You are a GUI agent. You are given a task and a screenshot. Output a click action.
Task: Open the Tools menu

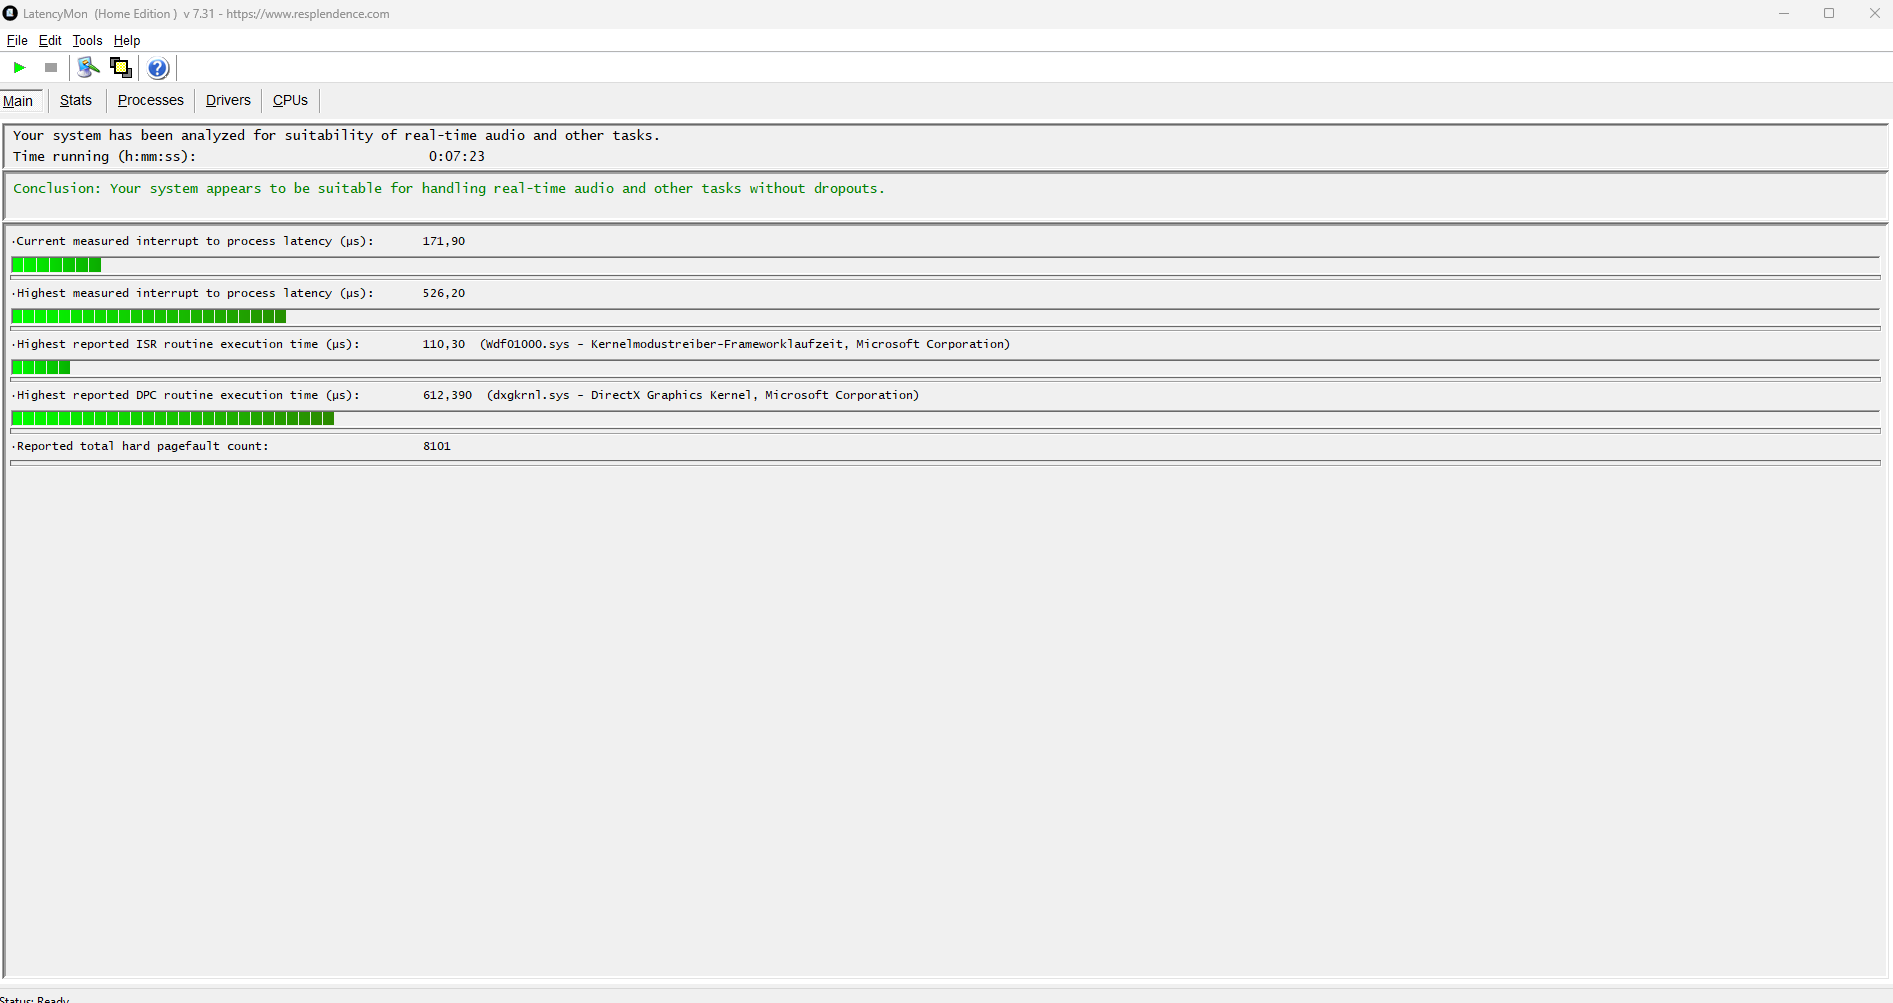pyautogui.click(x=87, y=41)
